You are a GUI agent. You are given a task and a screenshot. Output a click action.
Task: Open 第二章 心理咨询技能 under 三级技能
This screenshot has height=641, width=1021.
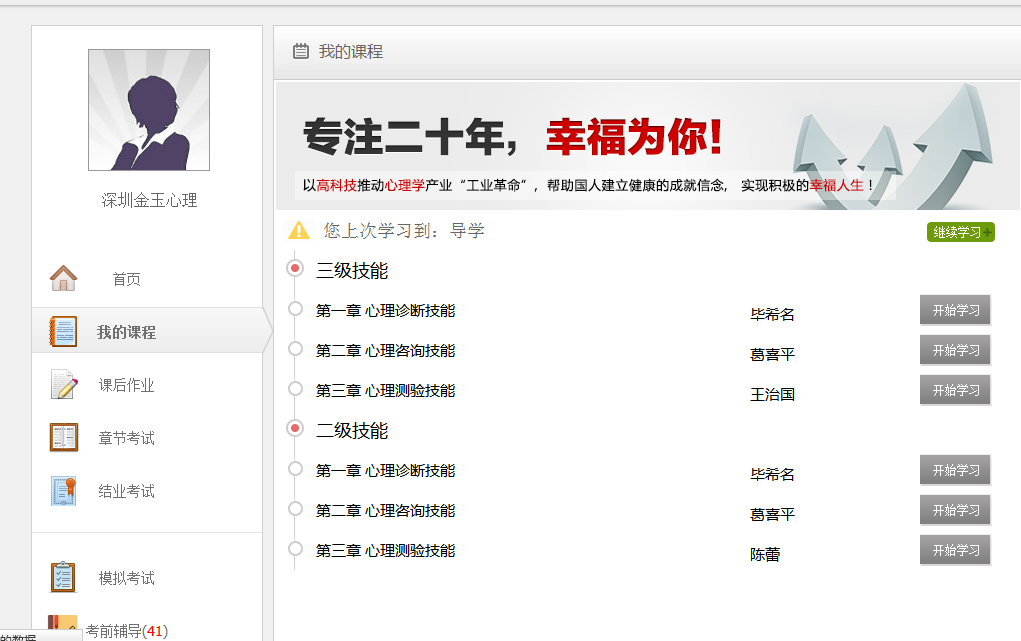(x=385, y=351)
